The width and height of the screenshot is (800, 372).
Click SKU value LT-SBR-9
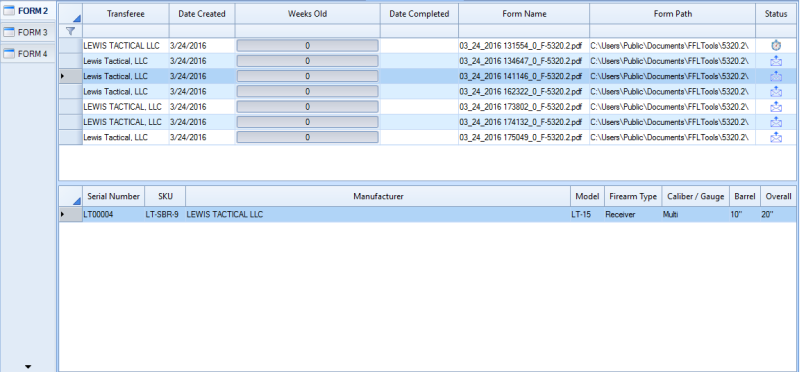(x=162, y=215)
